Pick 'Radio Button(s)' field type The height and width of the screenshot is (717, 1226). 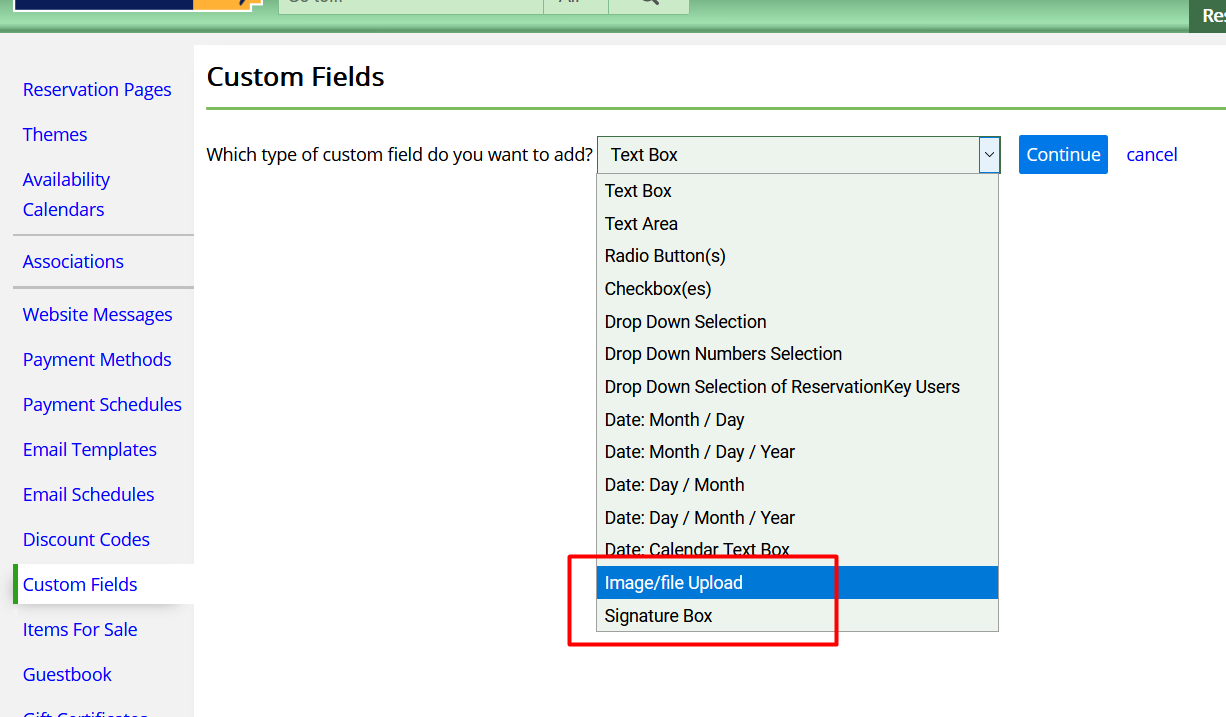[665, 256]
